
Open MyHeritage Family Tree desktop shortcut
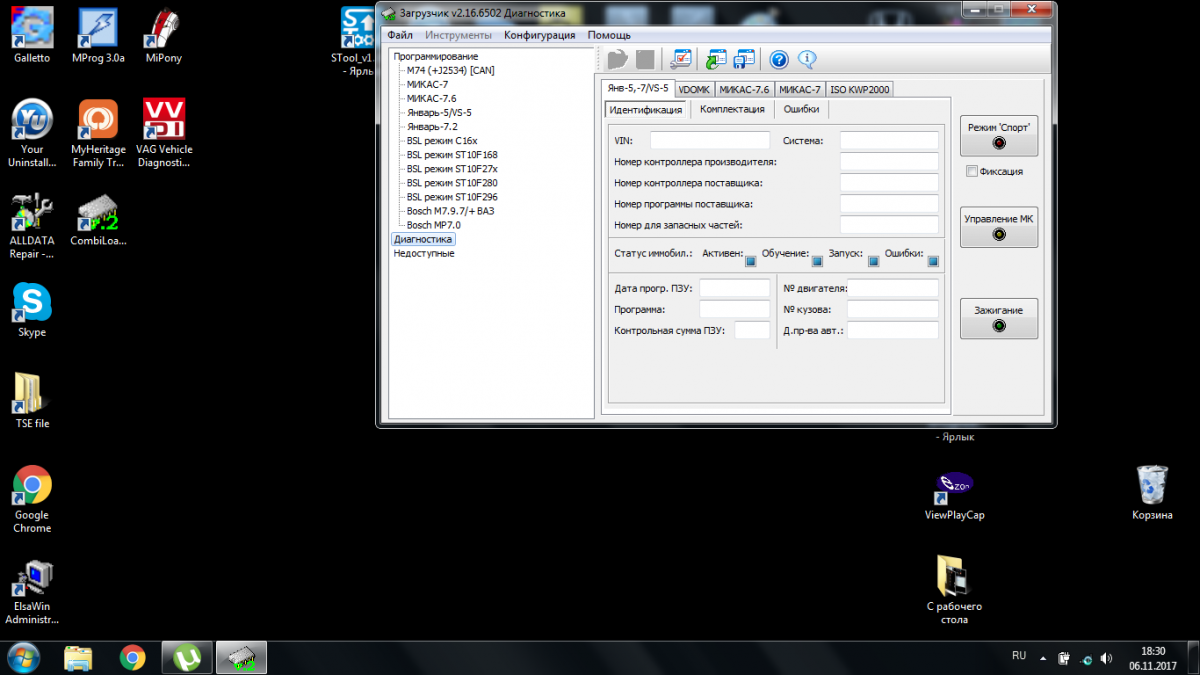pyautogui.click(x=98, y=134)
